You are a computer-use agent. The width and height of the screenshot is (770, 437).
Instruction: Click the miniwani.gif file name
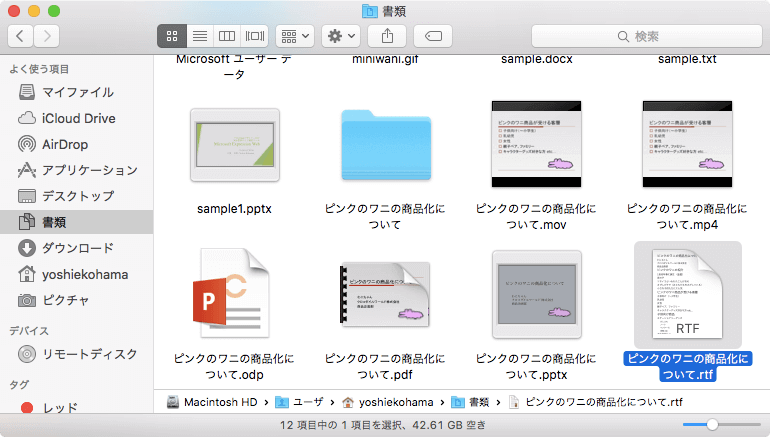[385, 59]
